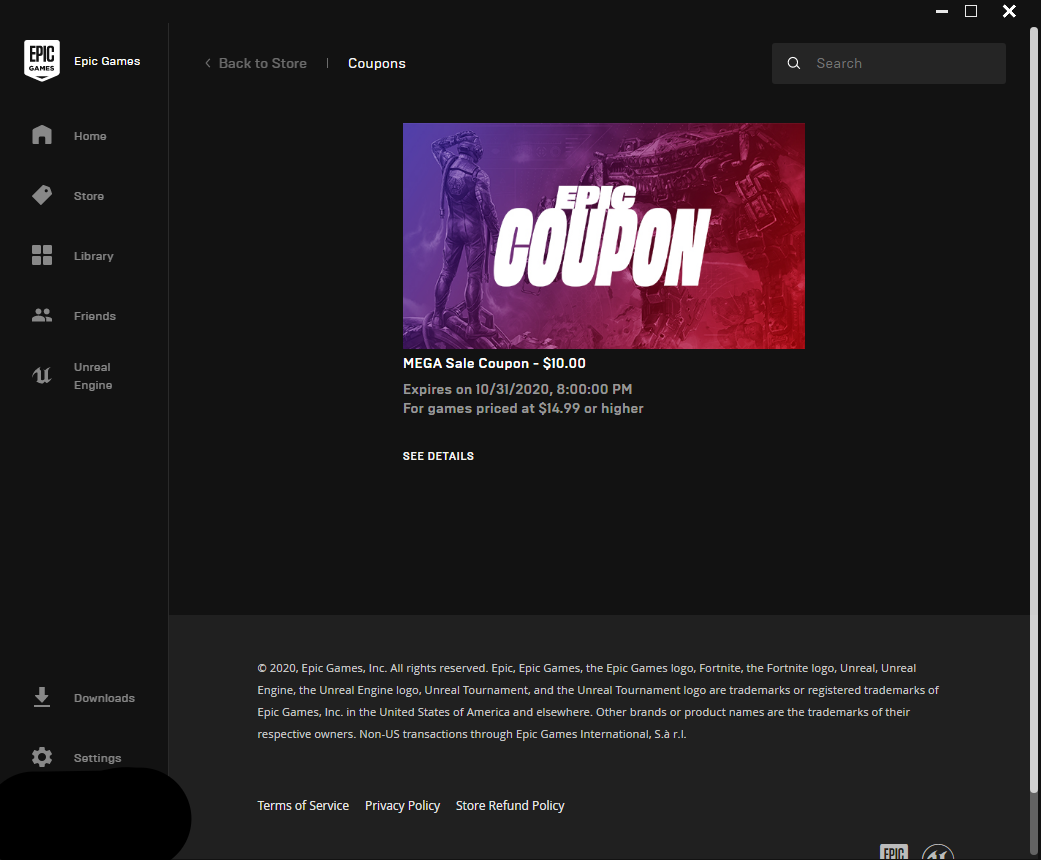
Task: Open the Unreal Engine logo icon
Action: [x=42, y=376]
